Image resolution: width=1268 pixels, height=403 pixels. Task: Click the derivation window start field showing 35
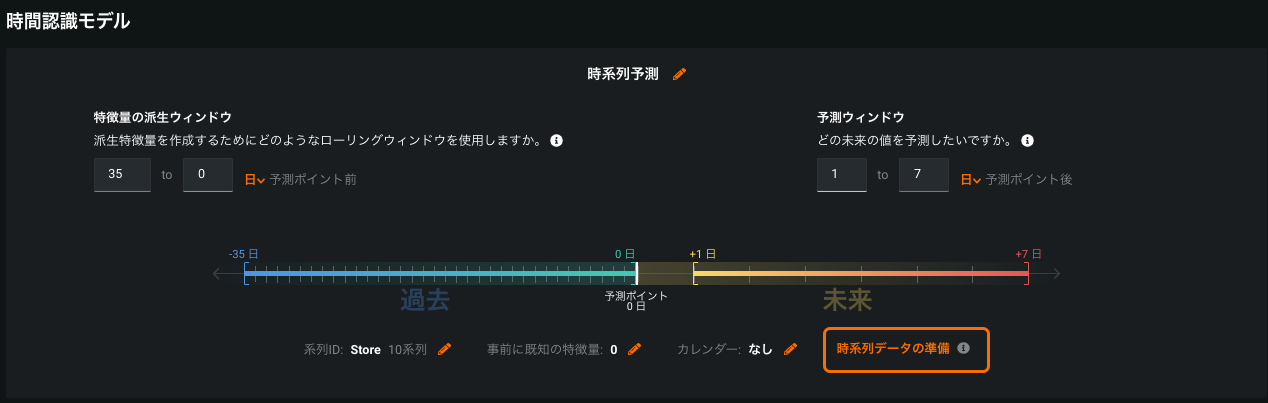click(122, 174)
